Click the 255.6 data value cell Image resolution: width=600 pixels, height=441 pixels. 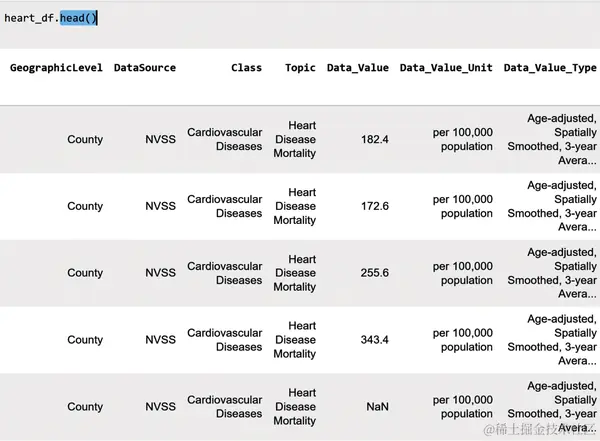click(375, 273)
